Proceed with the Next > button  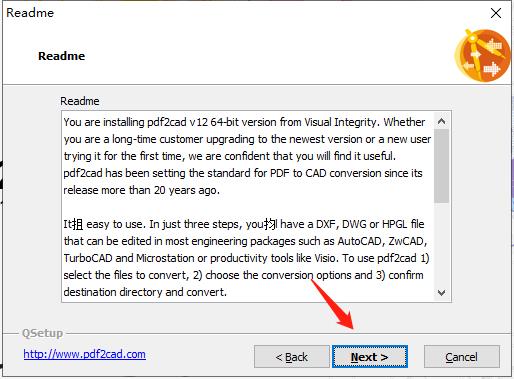370,357
